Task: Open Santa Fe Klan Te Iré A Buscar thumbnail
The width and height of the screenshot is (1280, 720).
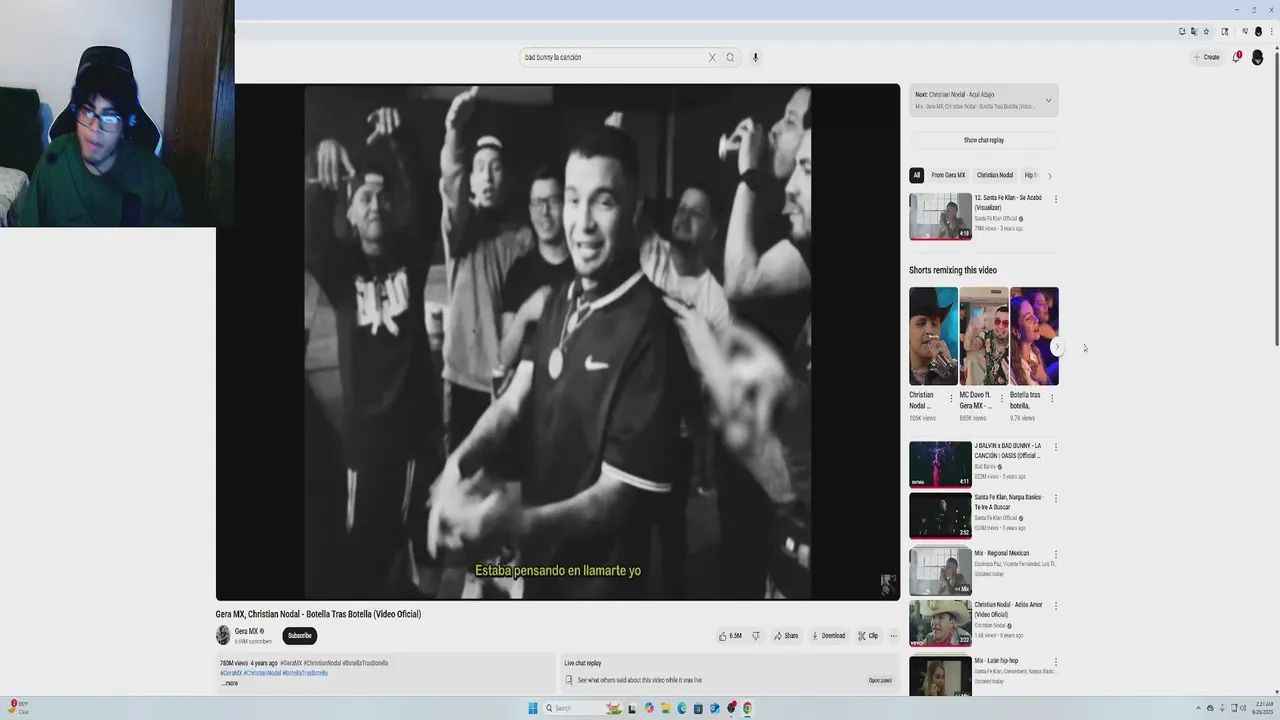Action: [940, 515]
